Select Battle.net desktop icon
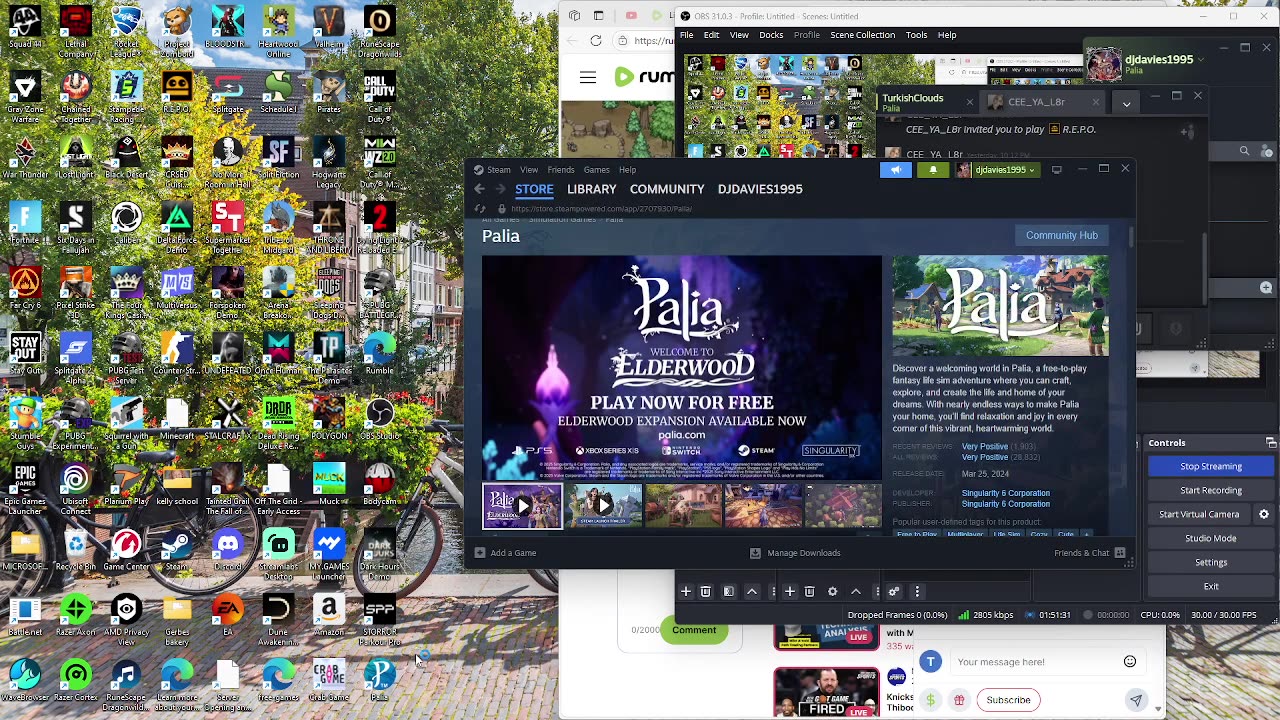 25,616
